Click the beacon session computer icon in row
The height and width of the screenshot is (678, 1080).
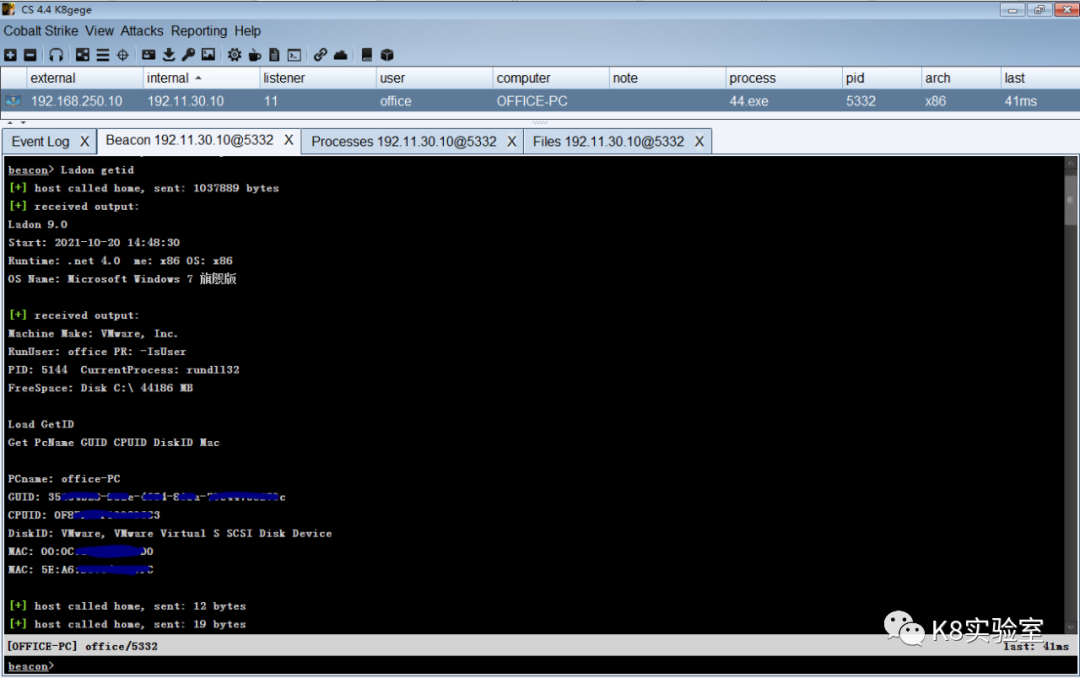[x=12, y=101]
